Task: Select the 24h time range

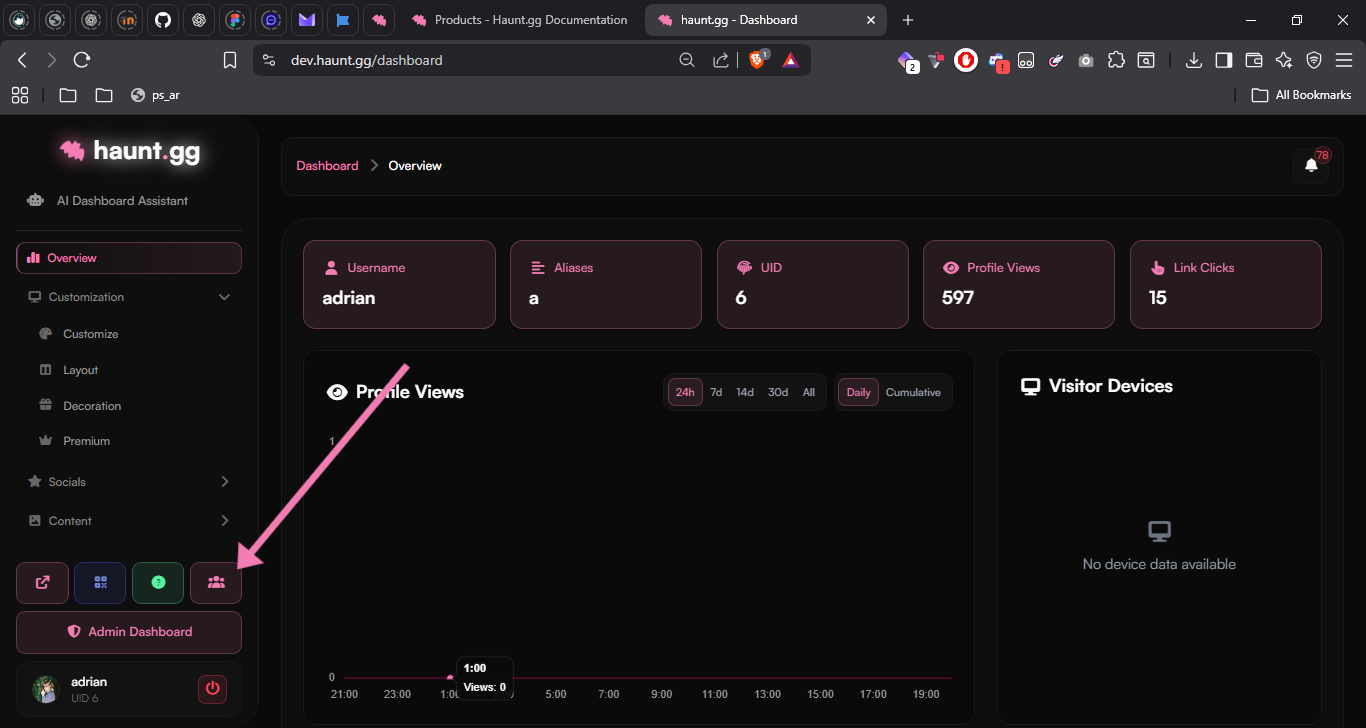Action: click(685, 393)
